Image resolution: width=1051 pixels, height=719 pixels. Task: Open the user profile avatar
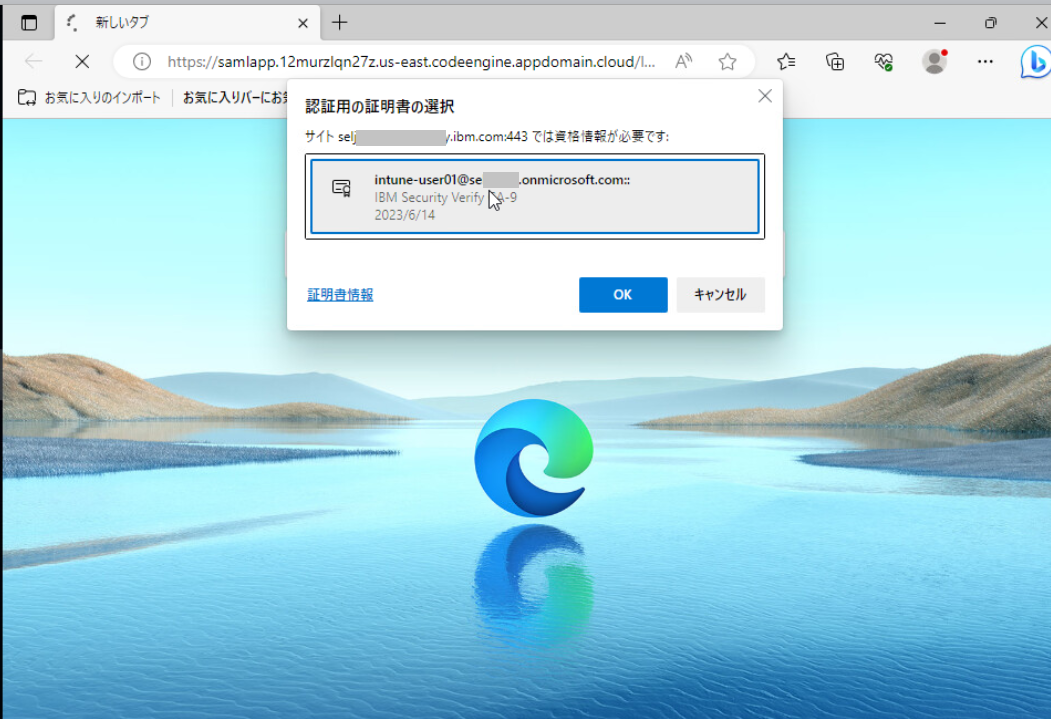tap(934, 62)
